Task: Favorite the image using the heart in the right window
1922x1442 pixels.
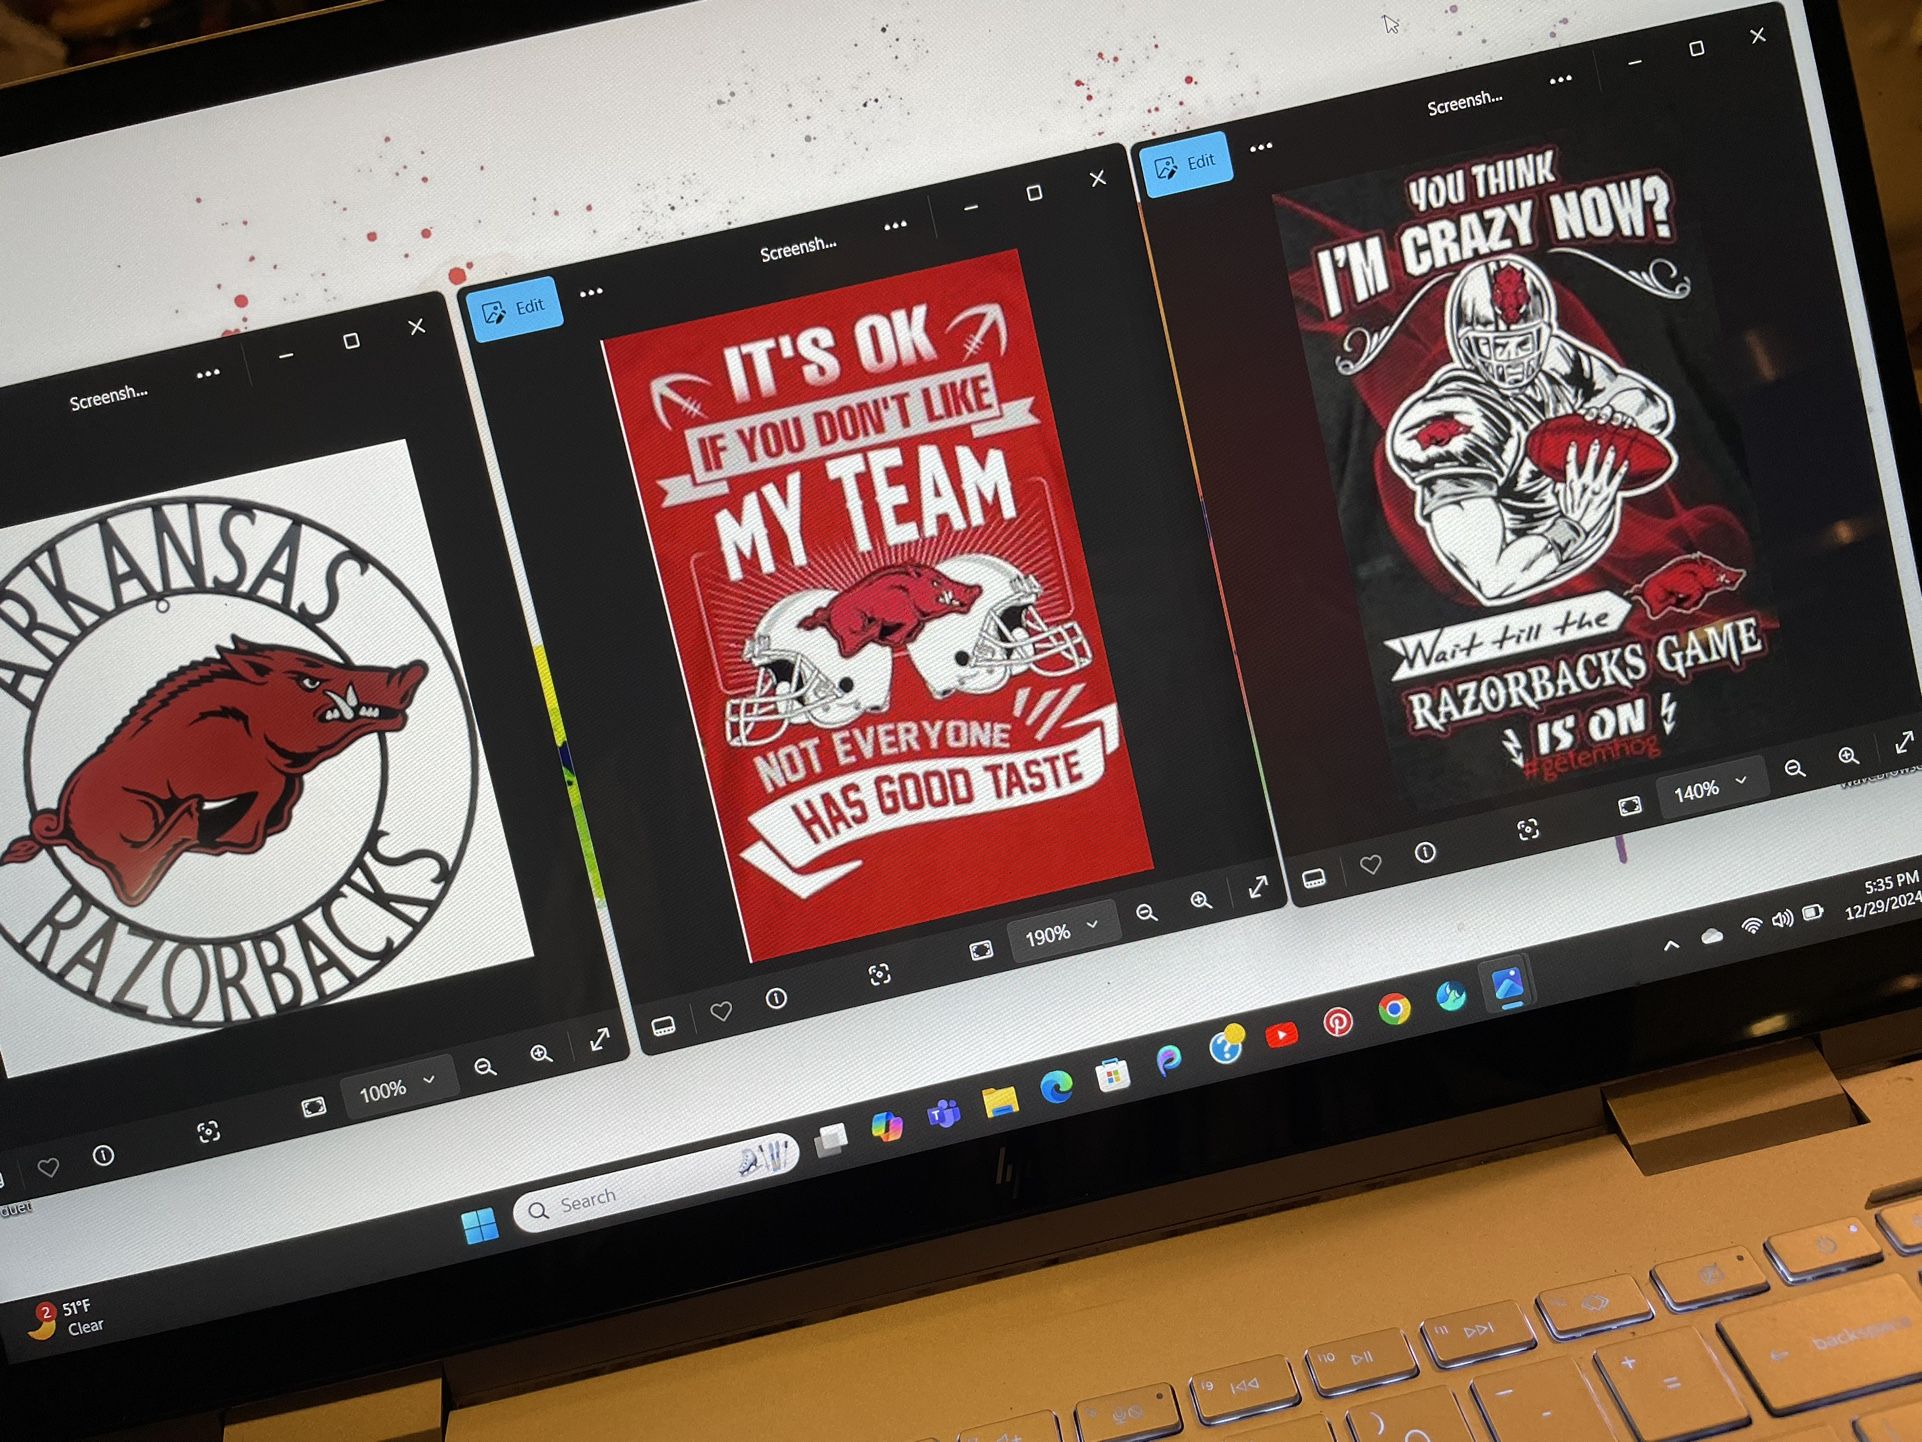Action: pos(1370,864)
